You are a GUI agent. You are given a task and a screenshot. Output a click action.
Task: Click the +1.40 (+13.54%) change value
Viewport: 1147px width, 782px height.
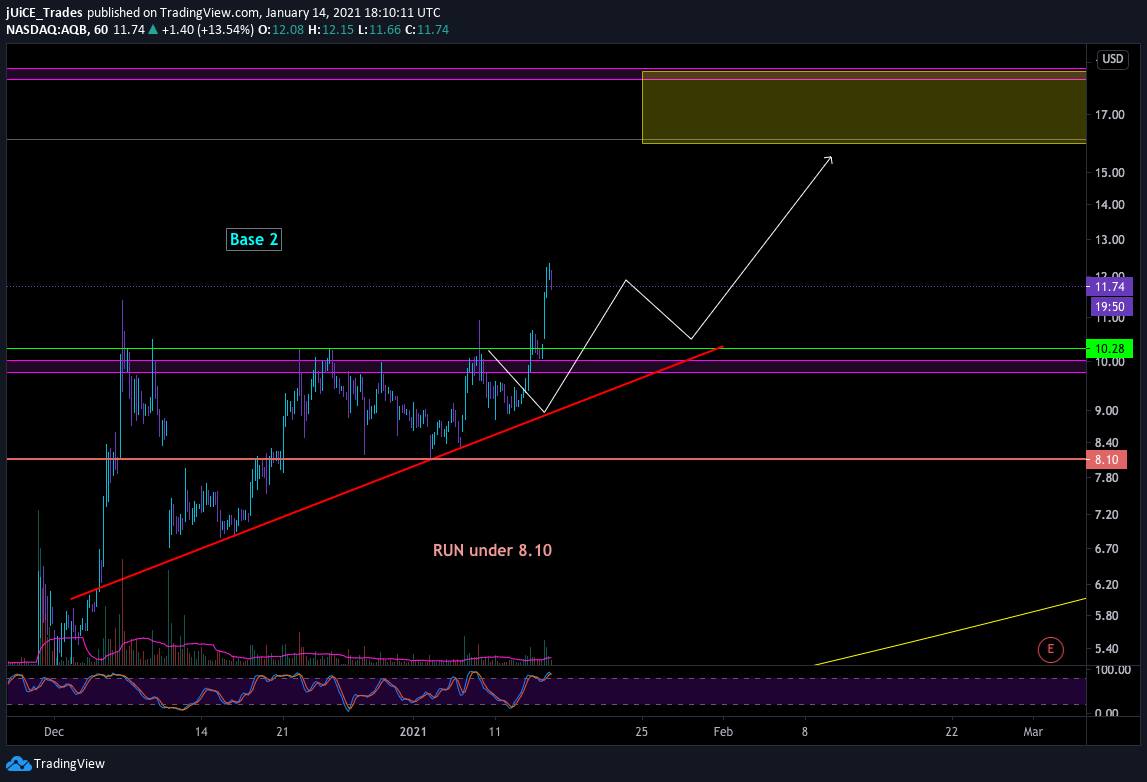[x=208, y=30]
